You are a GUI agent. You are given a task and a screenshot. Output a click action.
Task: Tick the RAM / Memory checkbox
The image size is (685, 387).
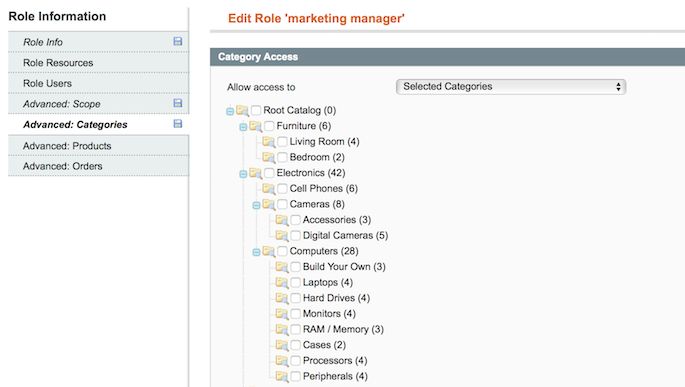pyautogui.click(x=295, y=329)
